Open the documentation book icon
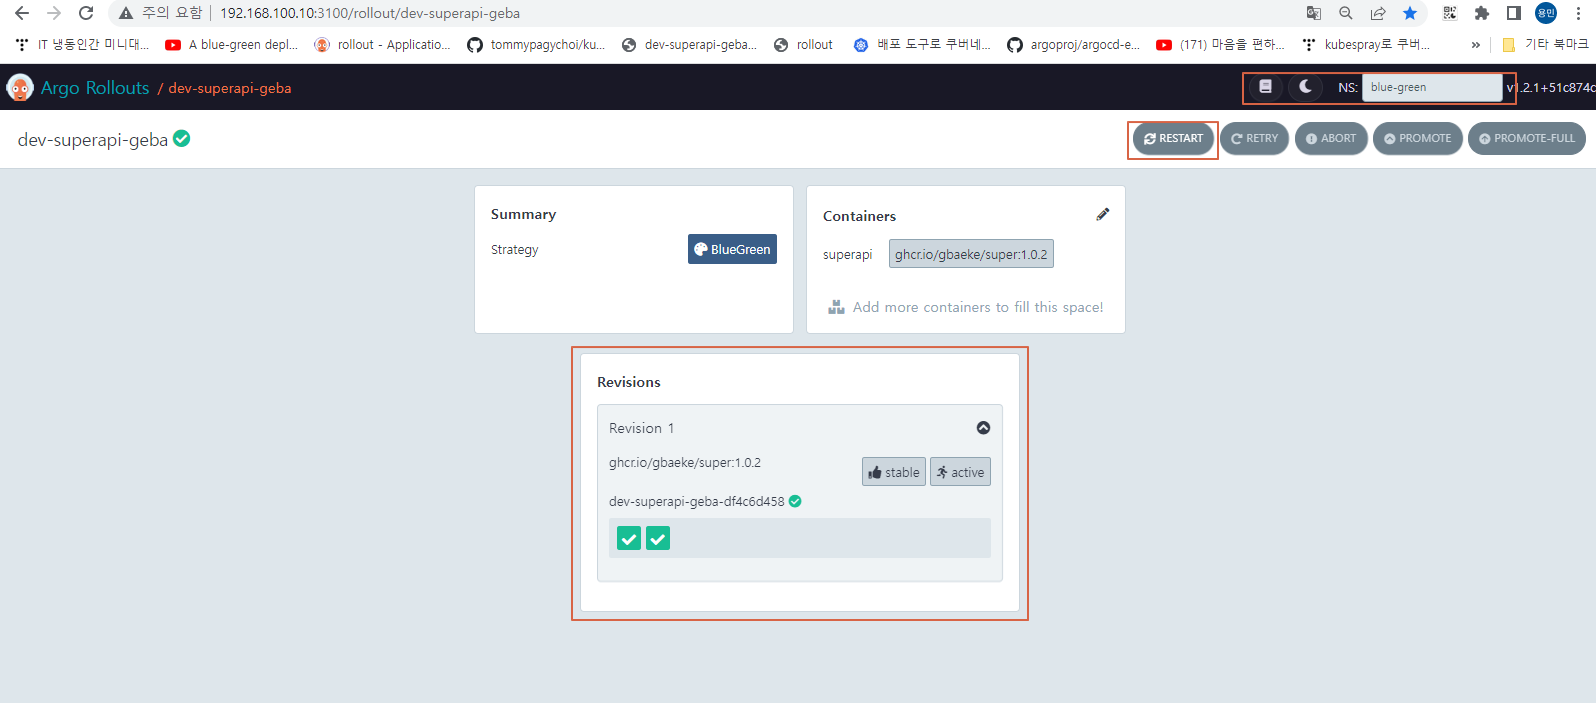Viewport: 1596px width, 703px height. coord(1265,87)
